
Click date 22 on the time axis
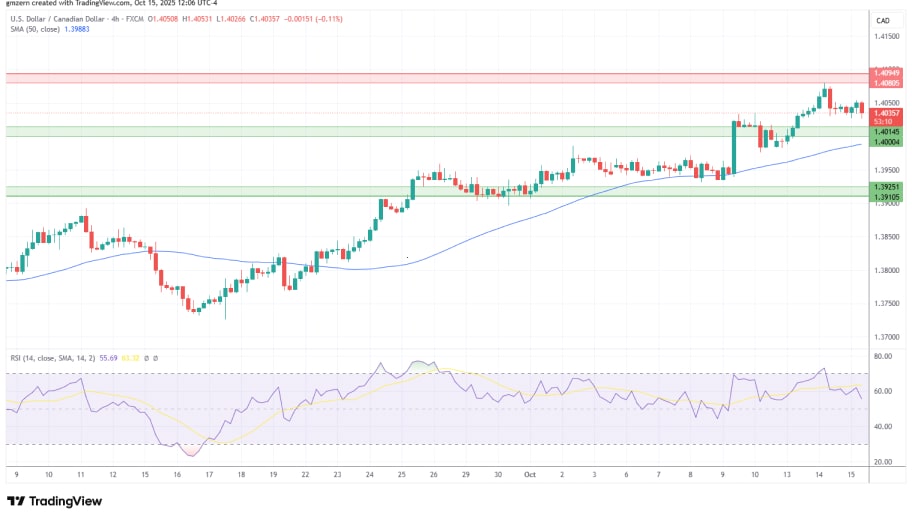click(305, 475)
